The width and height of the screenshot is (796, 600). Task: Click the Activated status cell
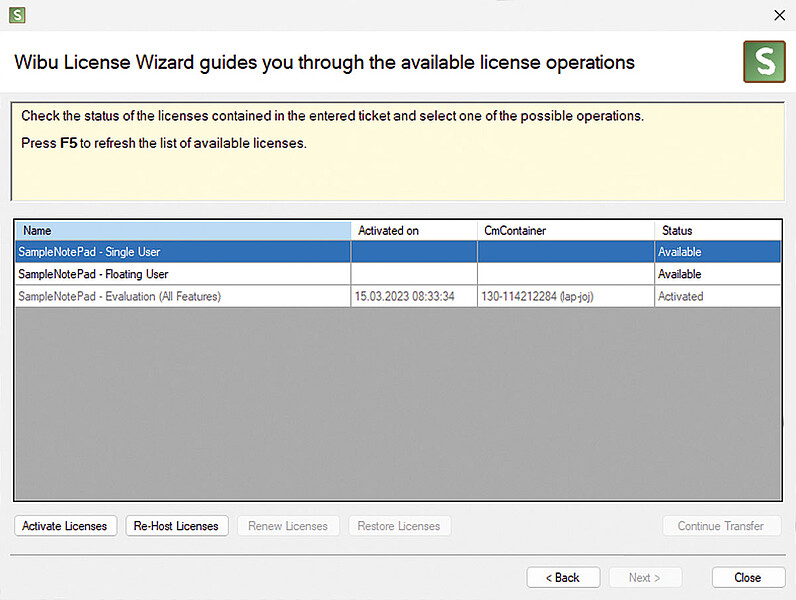(x=717, y=296)
